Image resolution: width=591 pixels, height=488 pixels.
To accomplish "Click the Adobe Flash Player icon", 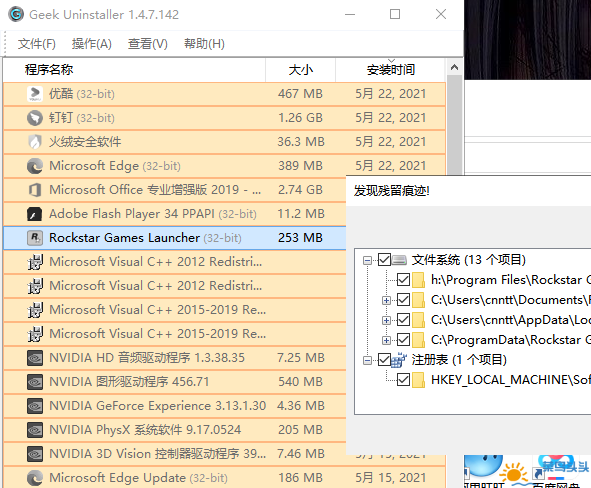I will (x=35, y=214).
